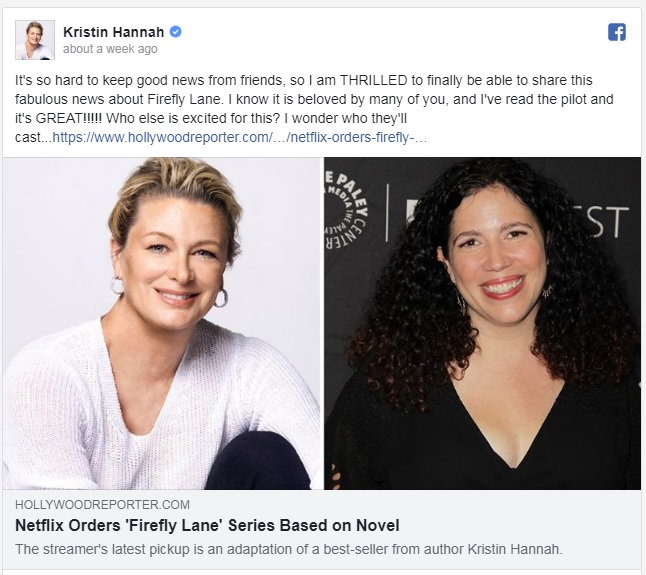Viewport: 646px width, 575px height.
Task: Click the curly-haired woman's photo on the right
Action: tap(482, 323)
